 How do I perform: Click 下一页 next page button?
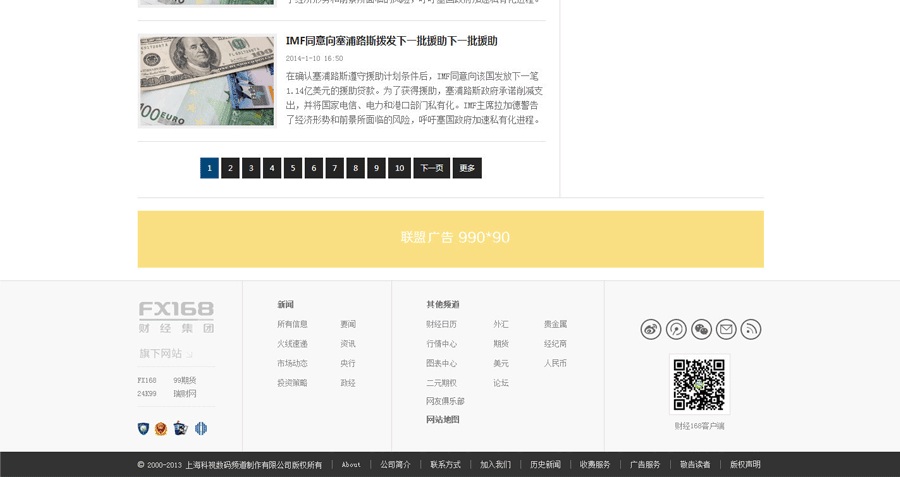pos(431,168)
